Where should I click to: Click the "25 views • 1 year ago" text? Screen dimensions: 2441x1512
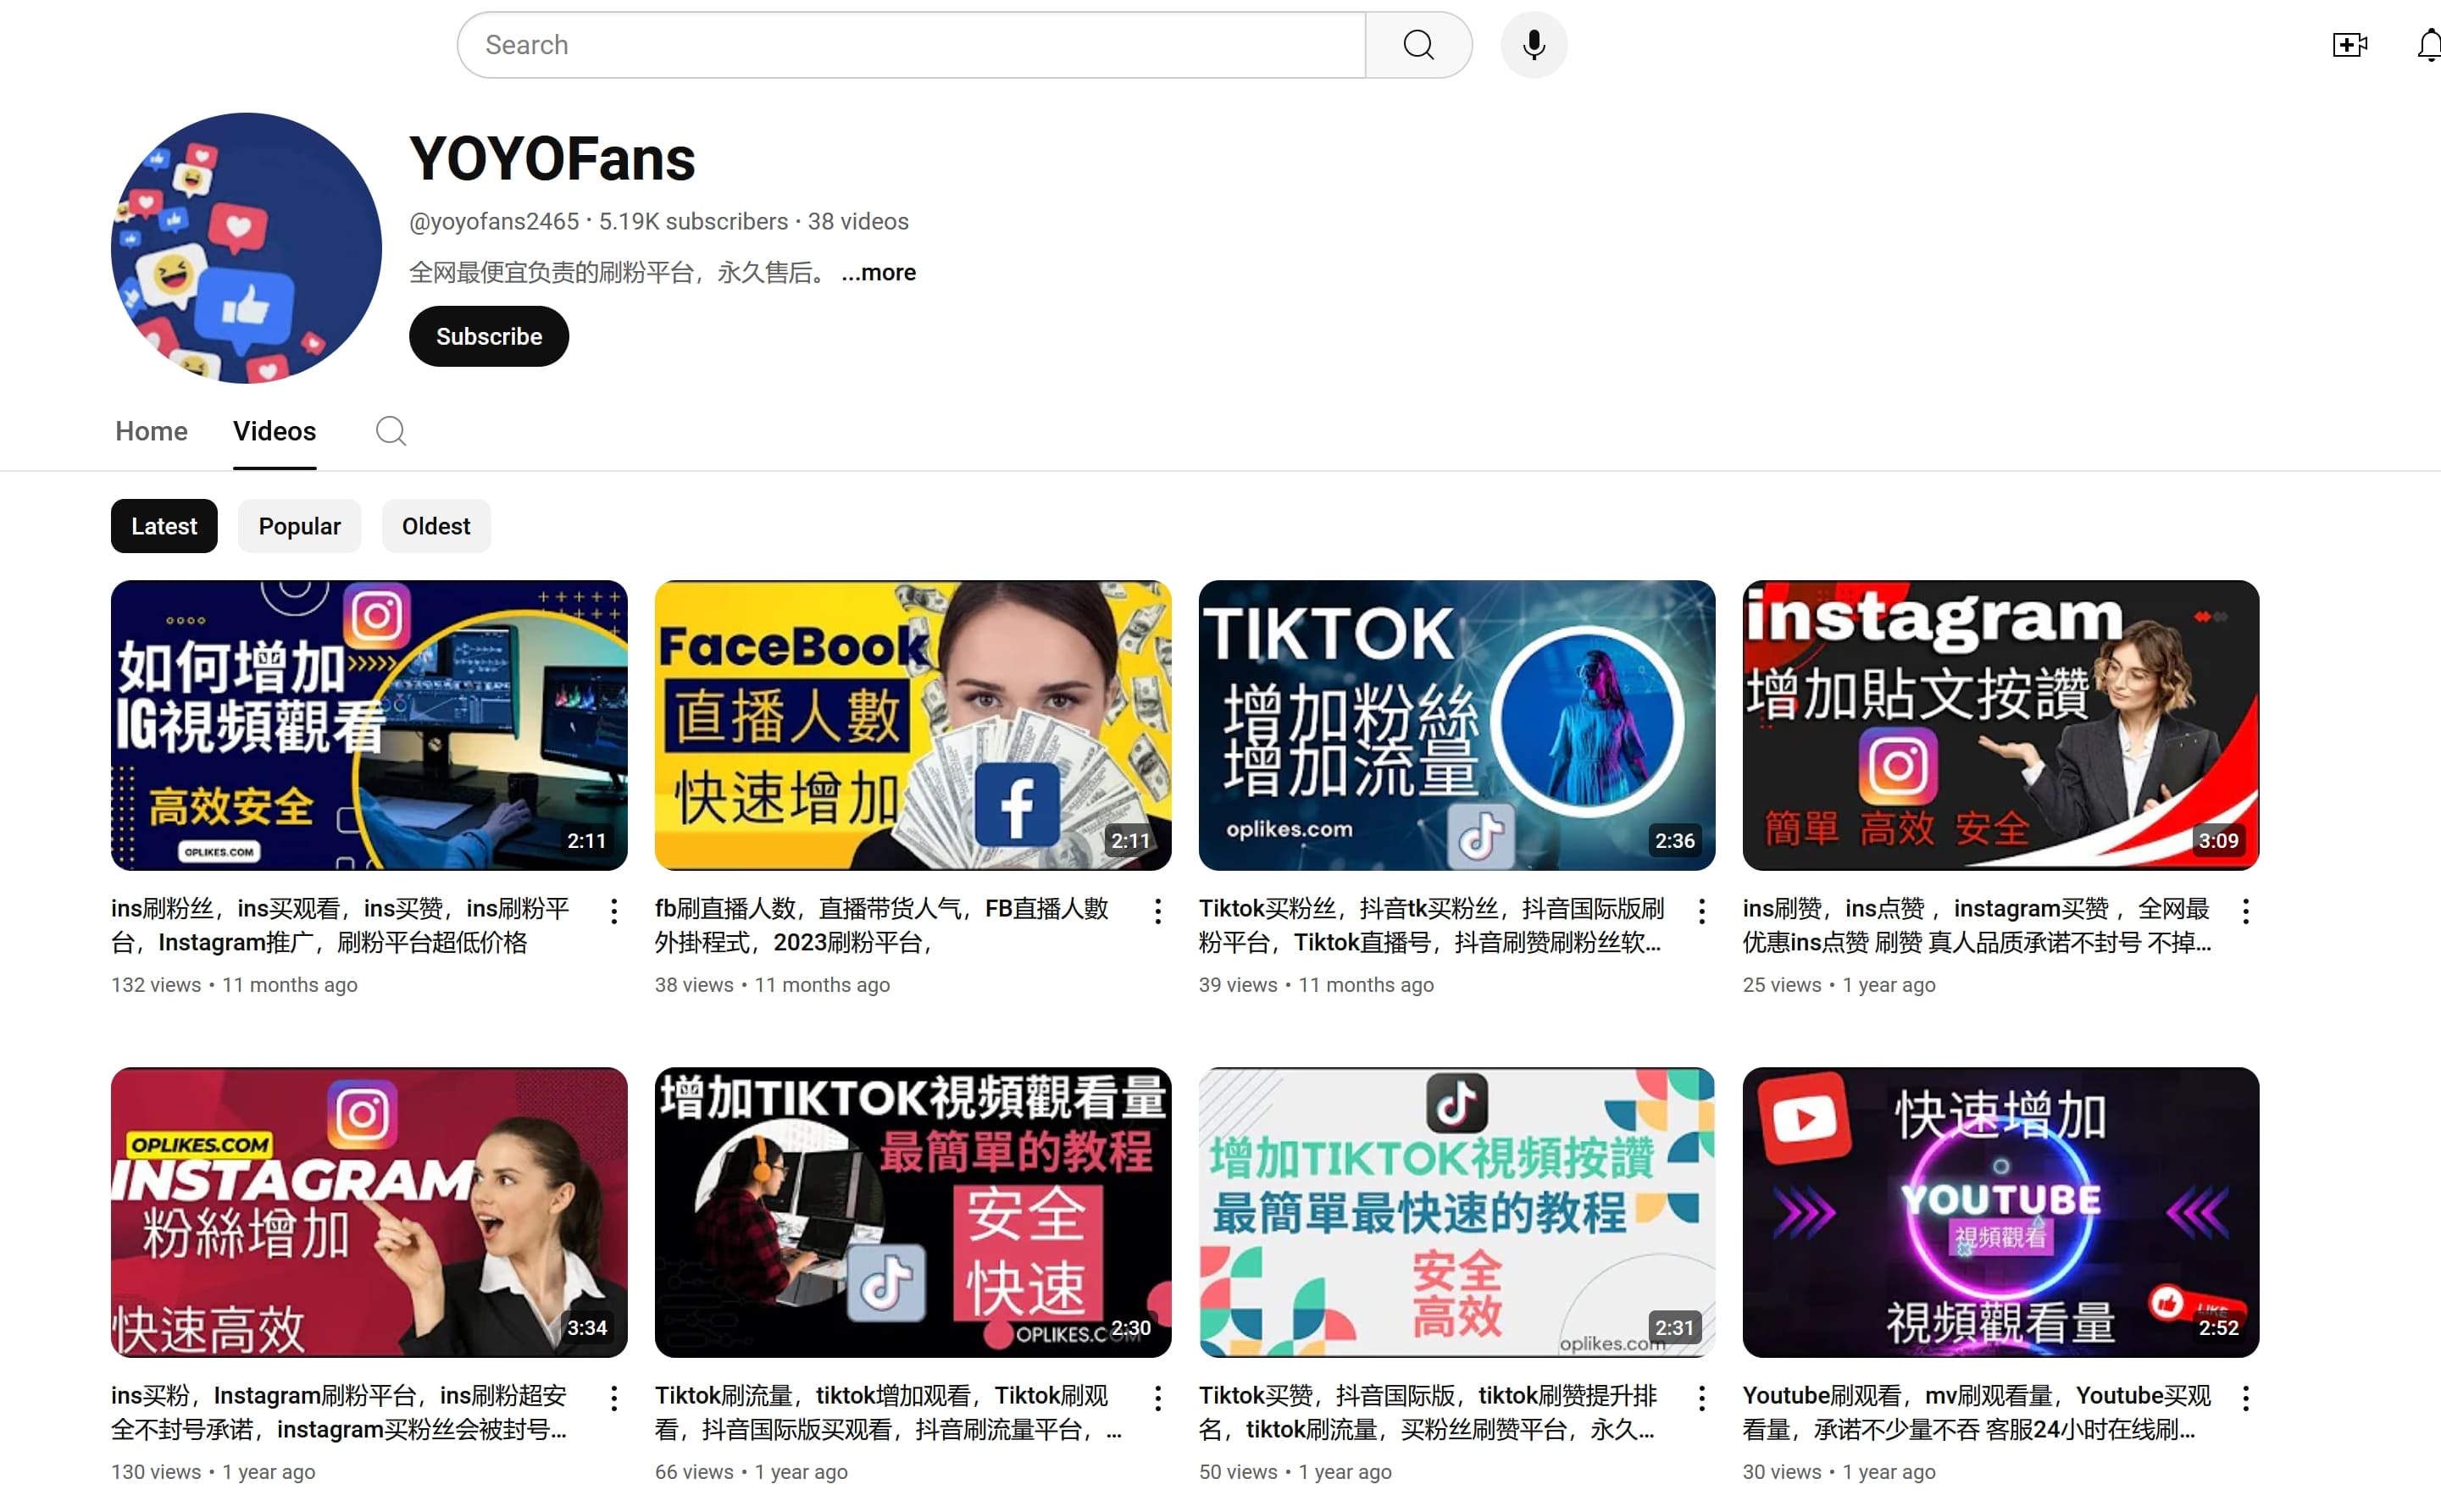pos(1839,985)
